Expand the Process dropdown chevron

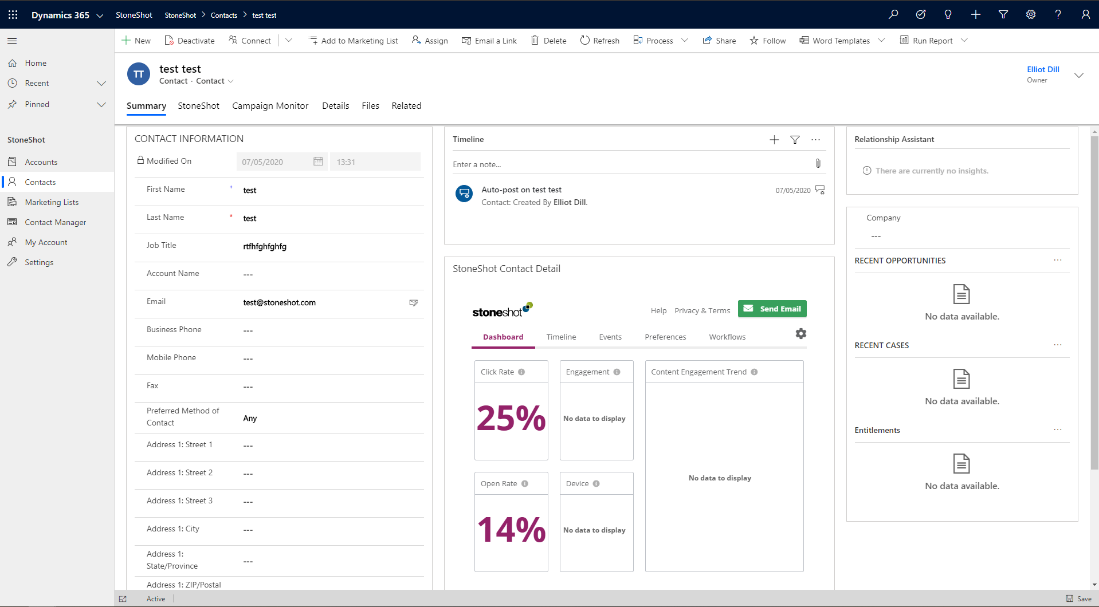685,41
